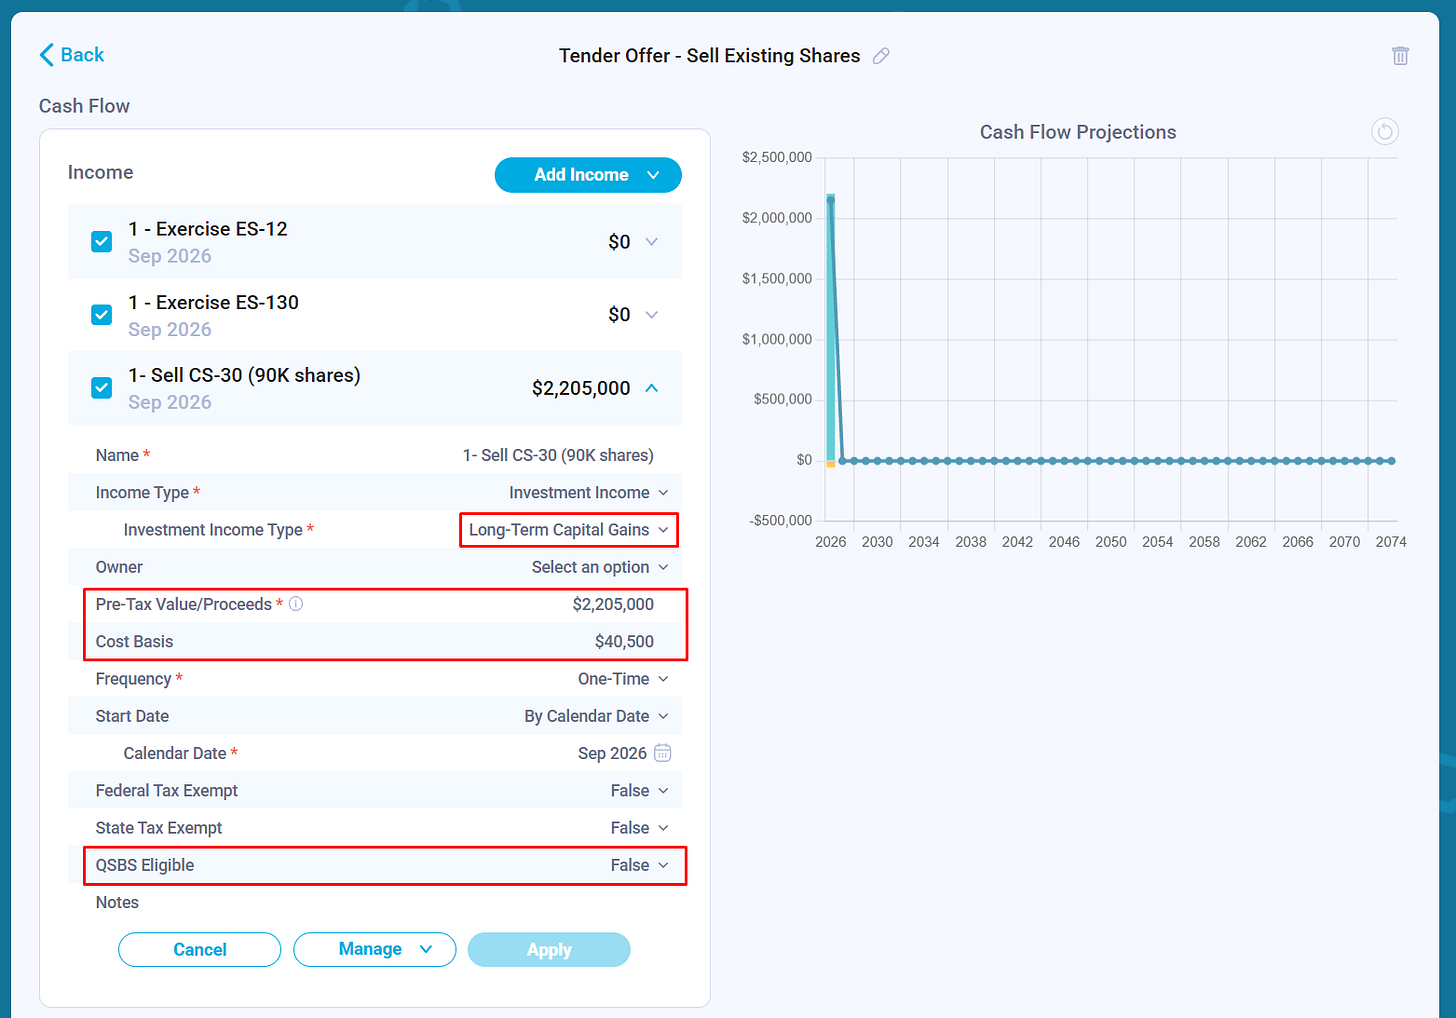Viewport: 1456px width, 1018px height.
Task: Click the pencil edit icon beside title
Action: (x=881, y=56)
